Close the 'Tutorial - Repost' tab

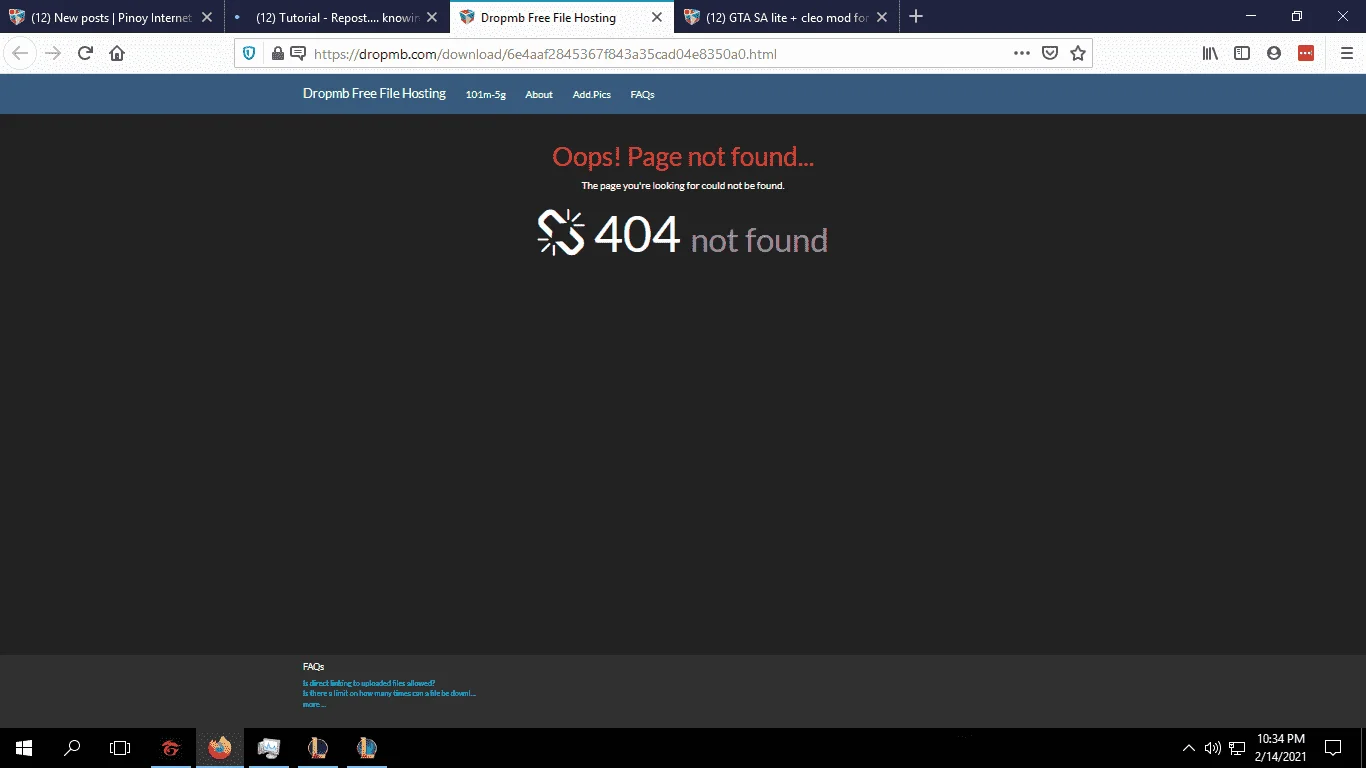coord(432,18)
